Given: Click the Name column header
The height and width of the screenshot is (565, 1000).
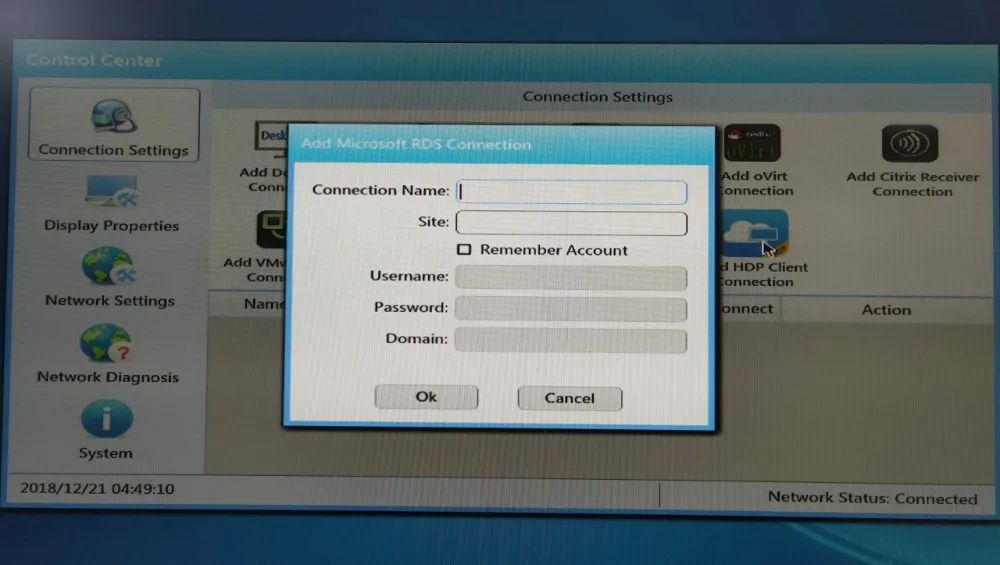Looking at the screenshot, I should (x=264, y=304).
